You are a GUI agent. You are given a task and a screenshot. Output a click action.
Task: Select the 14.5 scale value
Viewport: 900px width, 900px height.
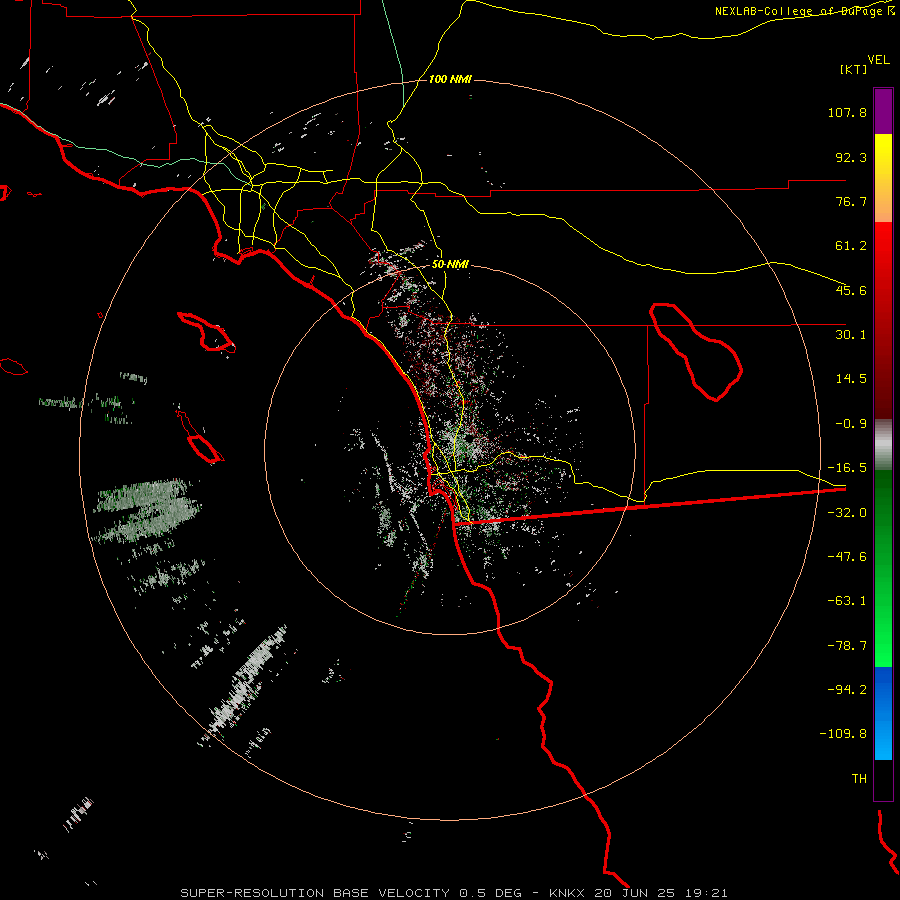(851, 379)
